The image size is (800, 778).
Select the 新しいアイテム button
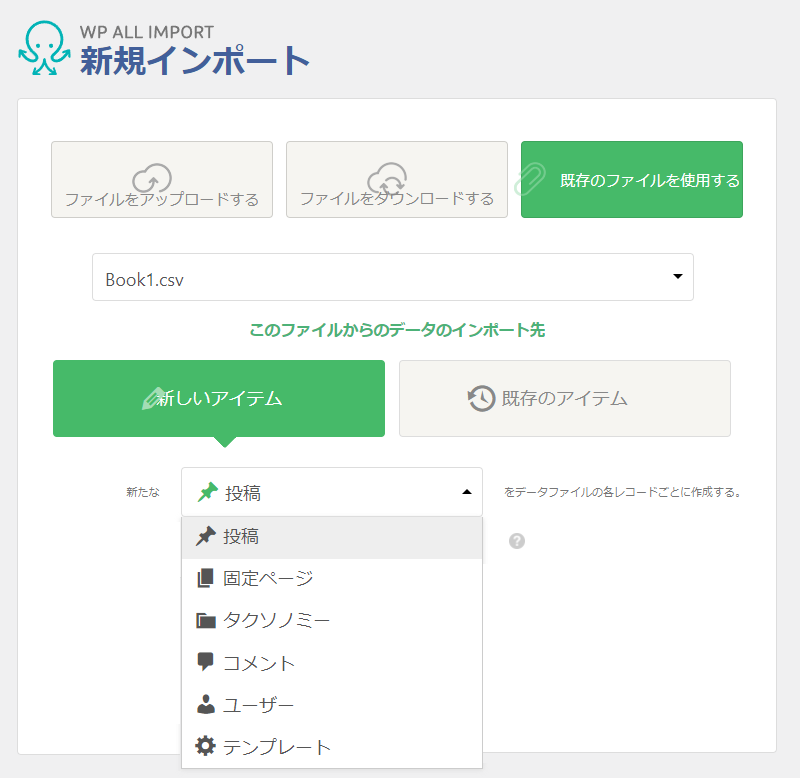click(219, 398)
